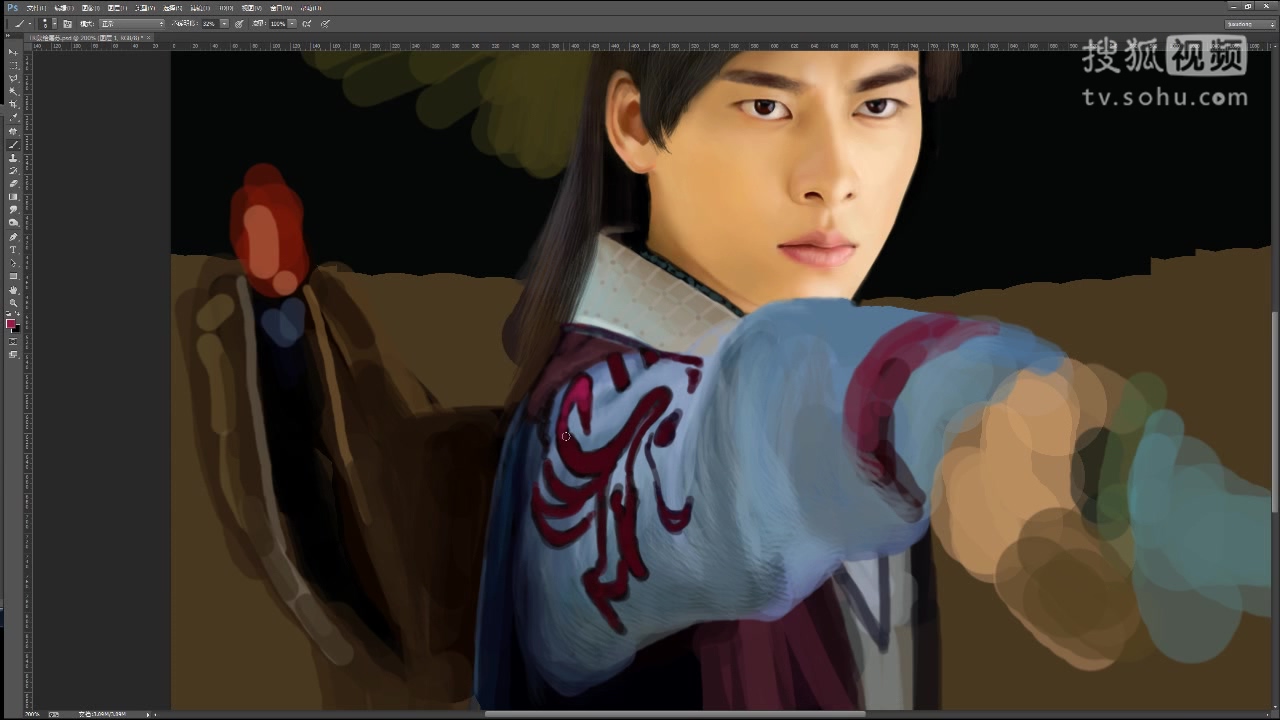
Task: Select the Lasso tool
Action: (13, 78)
